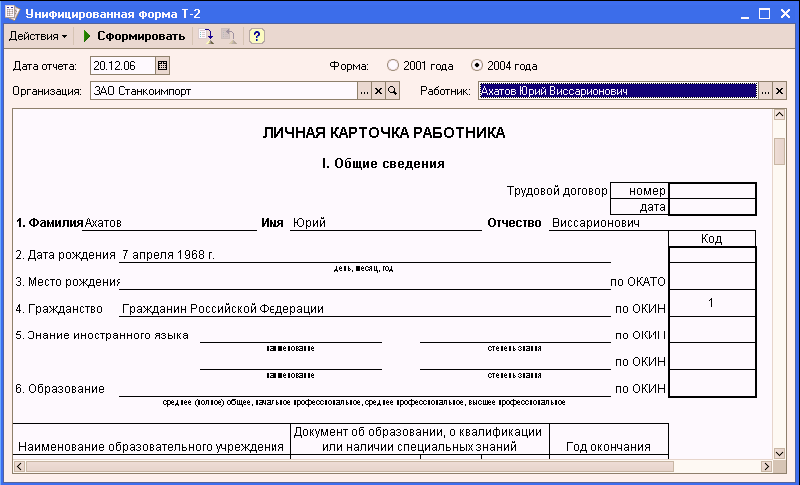Click into the Дата отчета input field
This screenshot has height=485, width=800.
[122, 65]
